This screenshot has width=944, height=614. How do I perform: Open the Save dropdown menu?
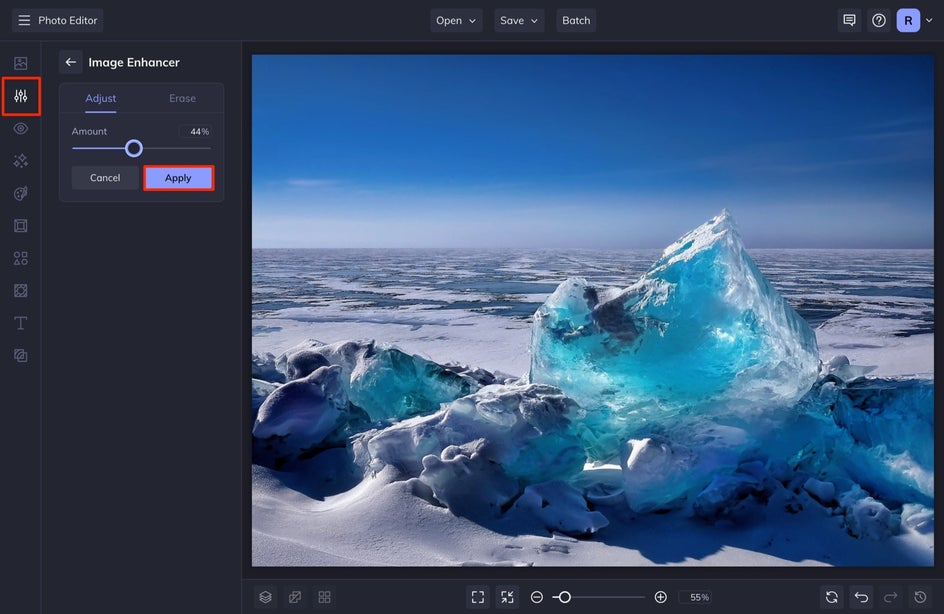519,20
